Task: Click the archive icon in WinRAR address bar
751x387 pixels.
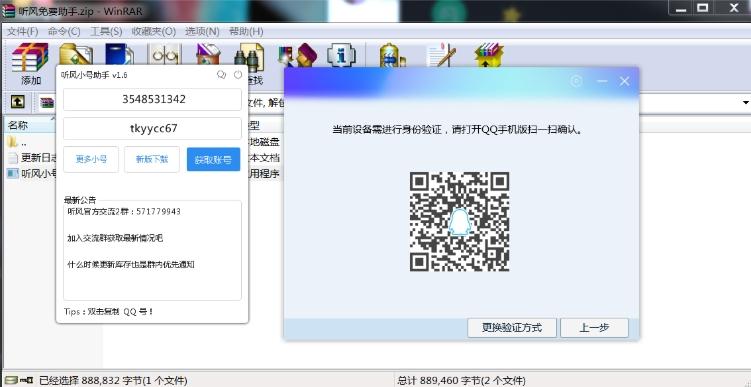Action: [x=47, y=102]
